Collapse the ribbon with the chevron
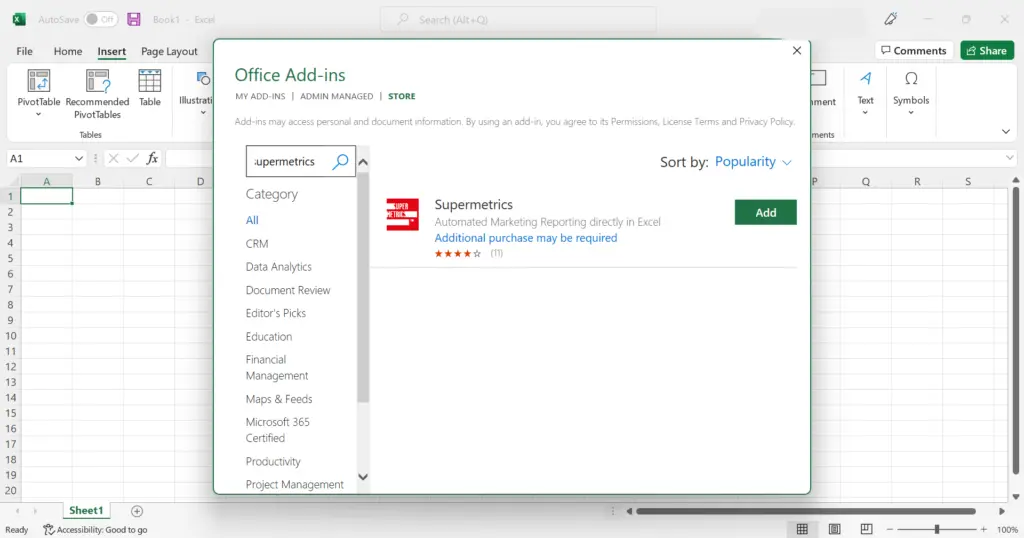The image size is (1024, 538). tap(1006, 131)
